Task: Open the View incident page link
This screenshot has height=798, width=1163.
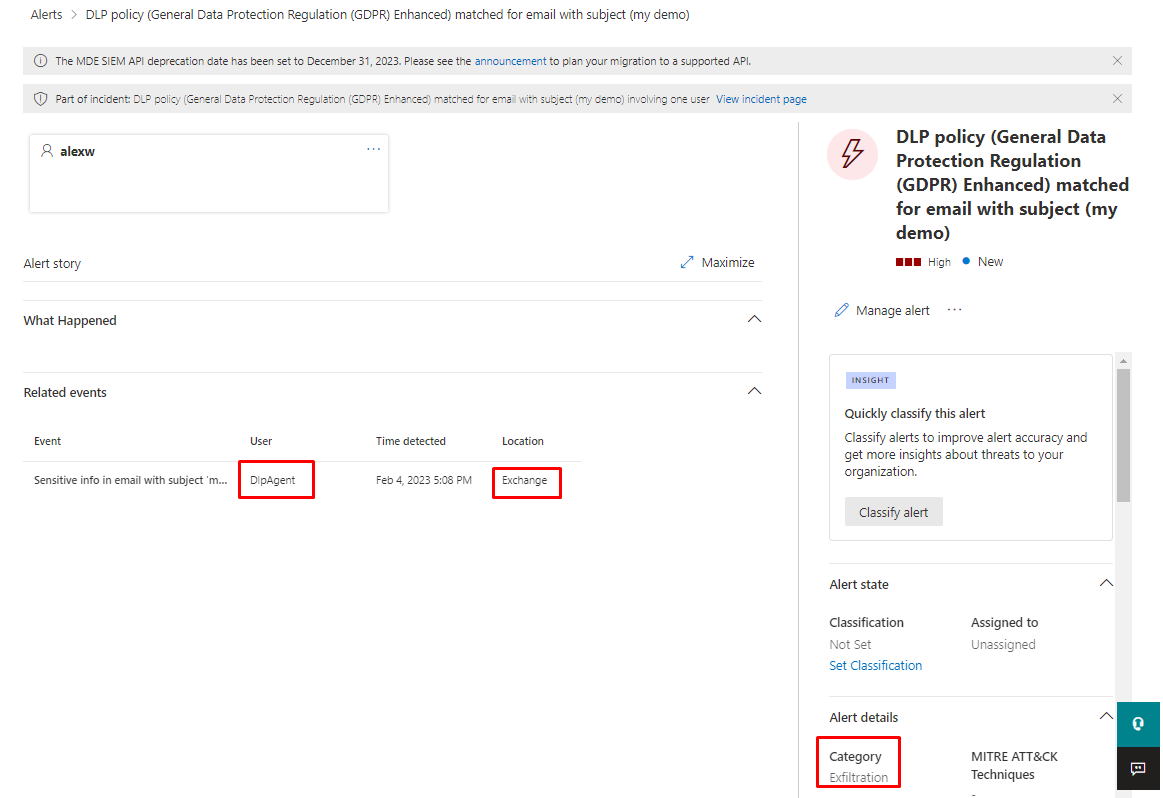Action: click(761, 99)
